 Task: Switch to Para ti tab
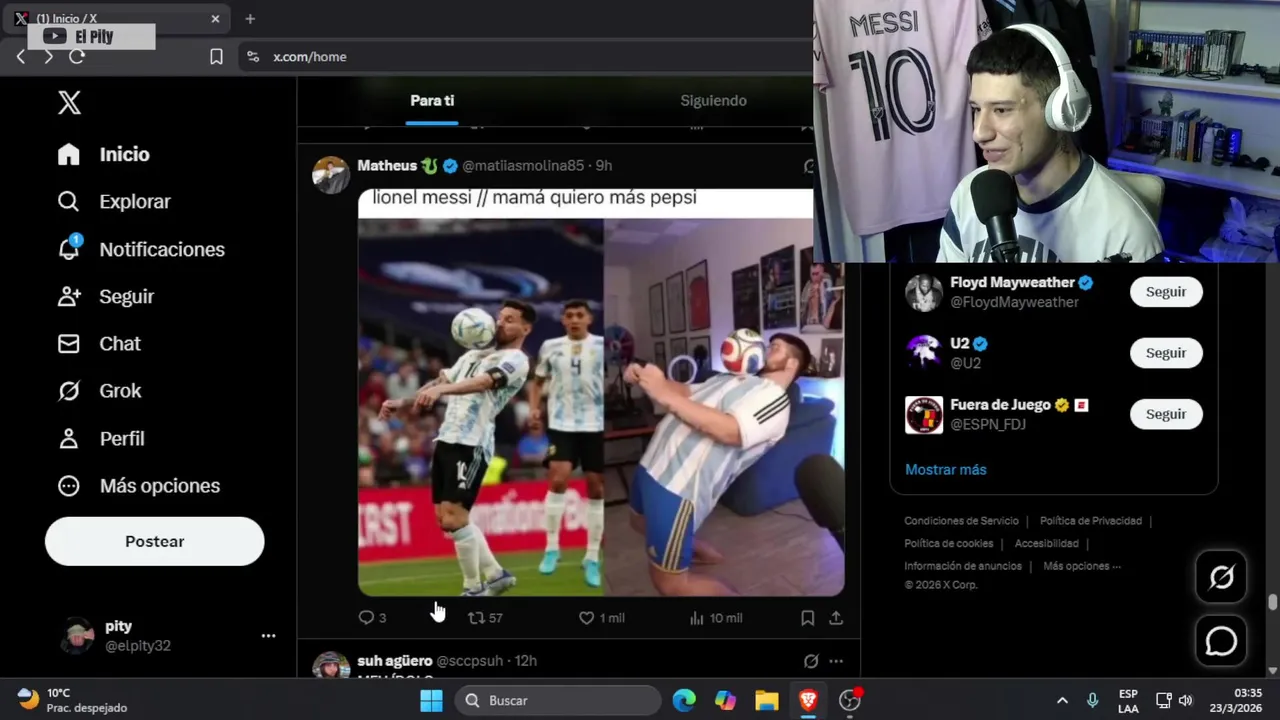tap(432, 100)
